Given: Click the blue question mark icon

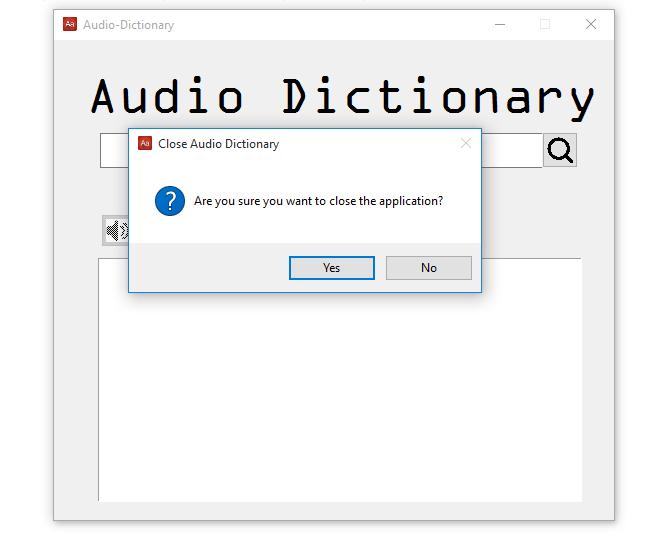Looking at the screenshot, I should tap(169, 201).
